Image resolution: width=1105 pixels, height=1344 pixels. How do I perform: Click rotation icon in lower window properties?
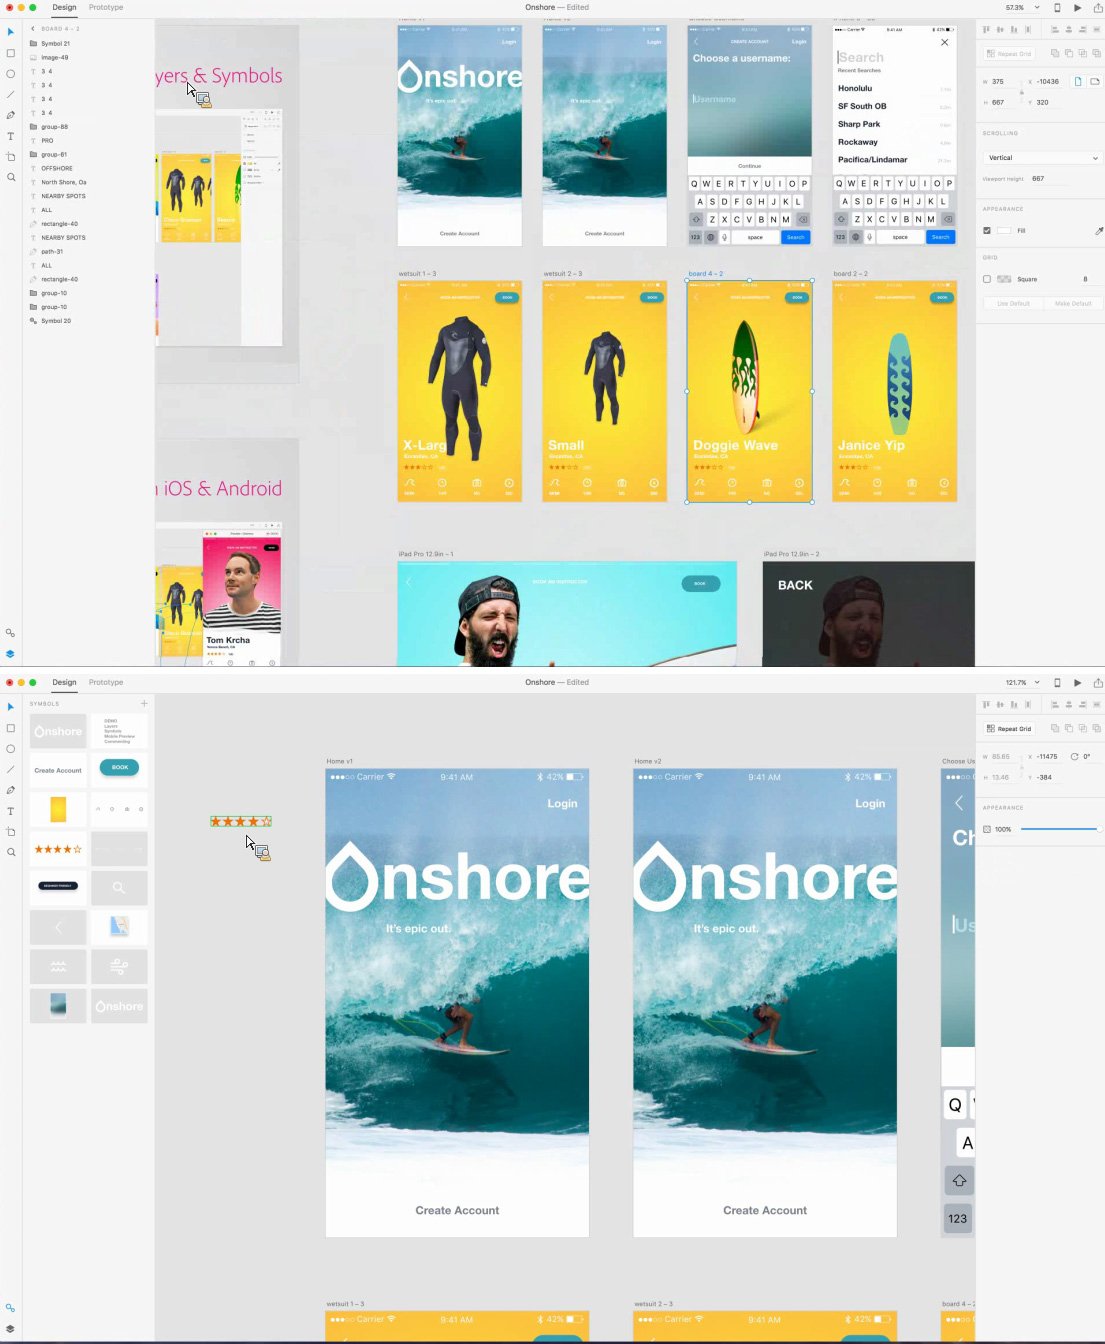[1074, 756]
